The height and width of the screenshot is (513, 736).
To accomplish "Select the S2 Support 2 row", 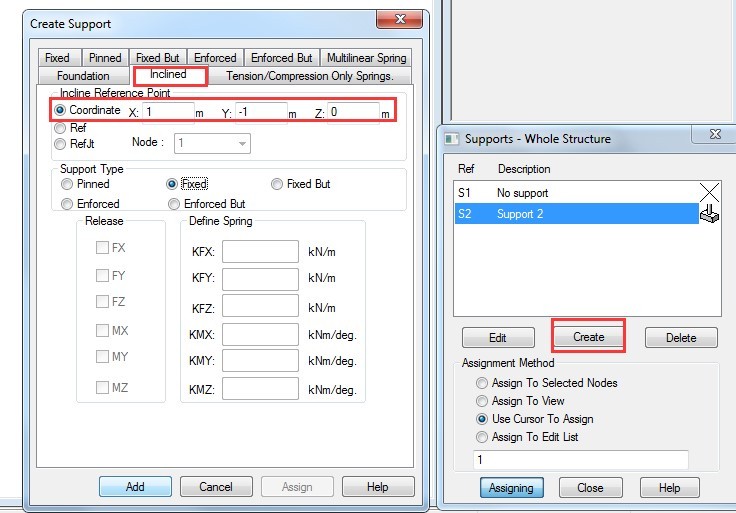I will pyautogui.click(x=576, y=214).
